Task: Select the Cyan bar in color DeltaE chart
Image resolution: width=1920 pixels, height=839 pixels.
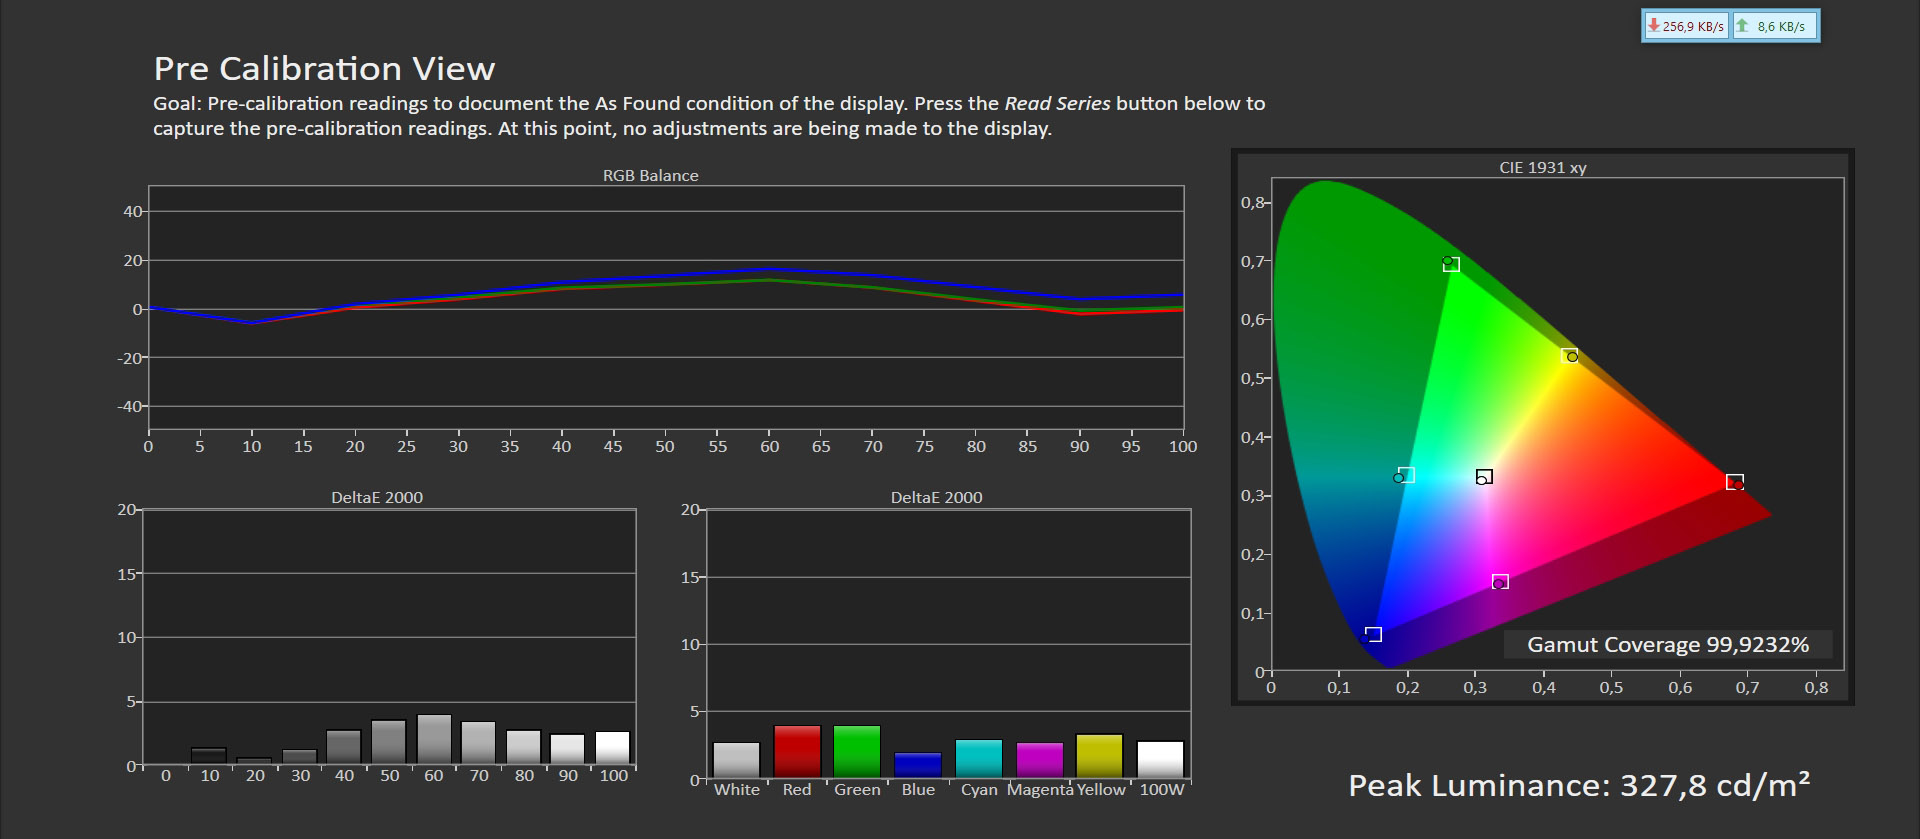Action: [979, 759]
